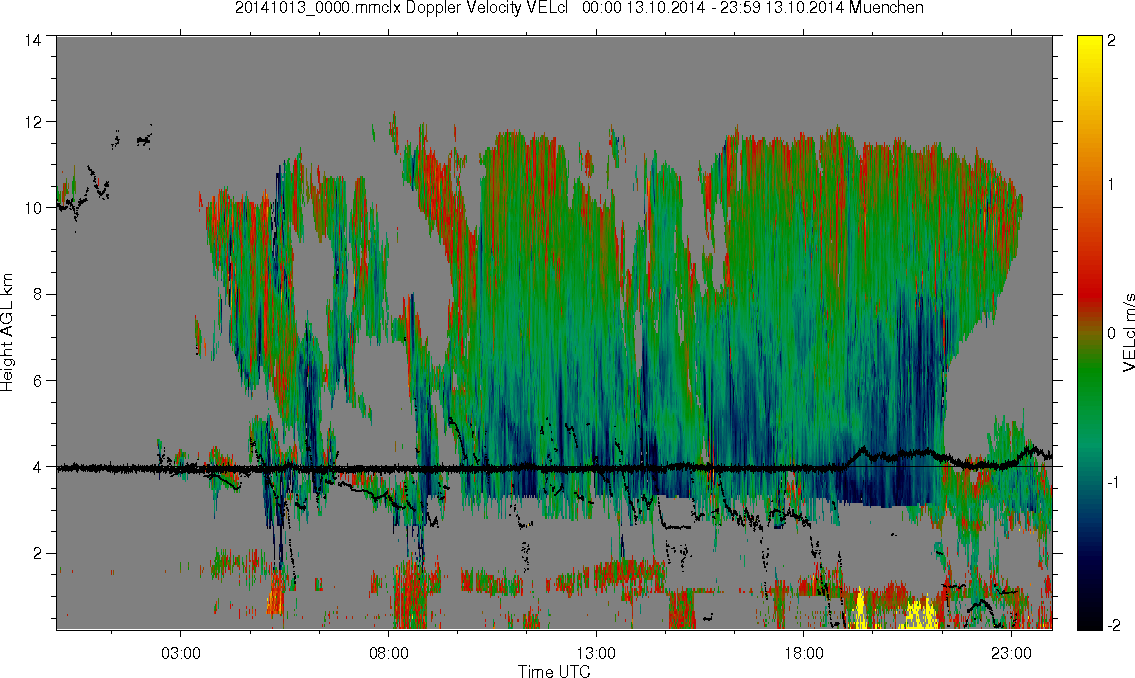Screen dimensions: 1135x678
Task: Click the 'VELcl m/s' colorbar label
Action: tap(1128, 333)
